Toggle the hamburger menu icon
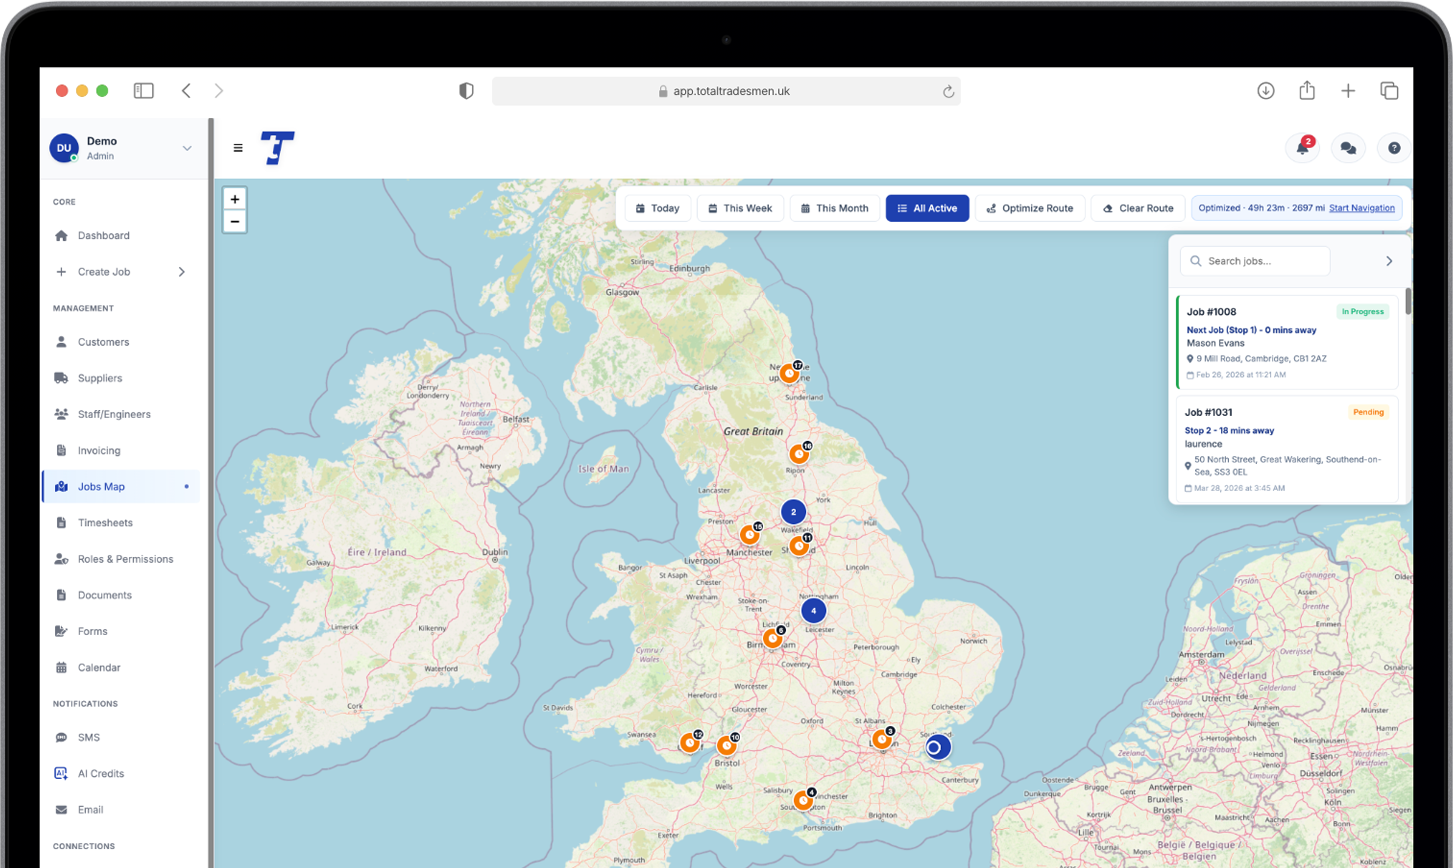The height and width of the screenshot is (868, 1453). pyautogui.click(x=238, y=148)
